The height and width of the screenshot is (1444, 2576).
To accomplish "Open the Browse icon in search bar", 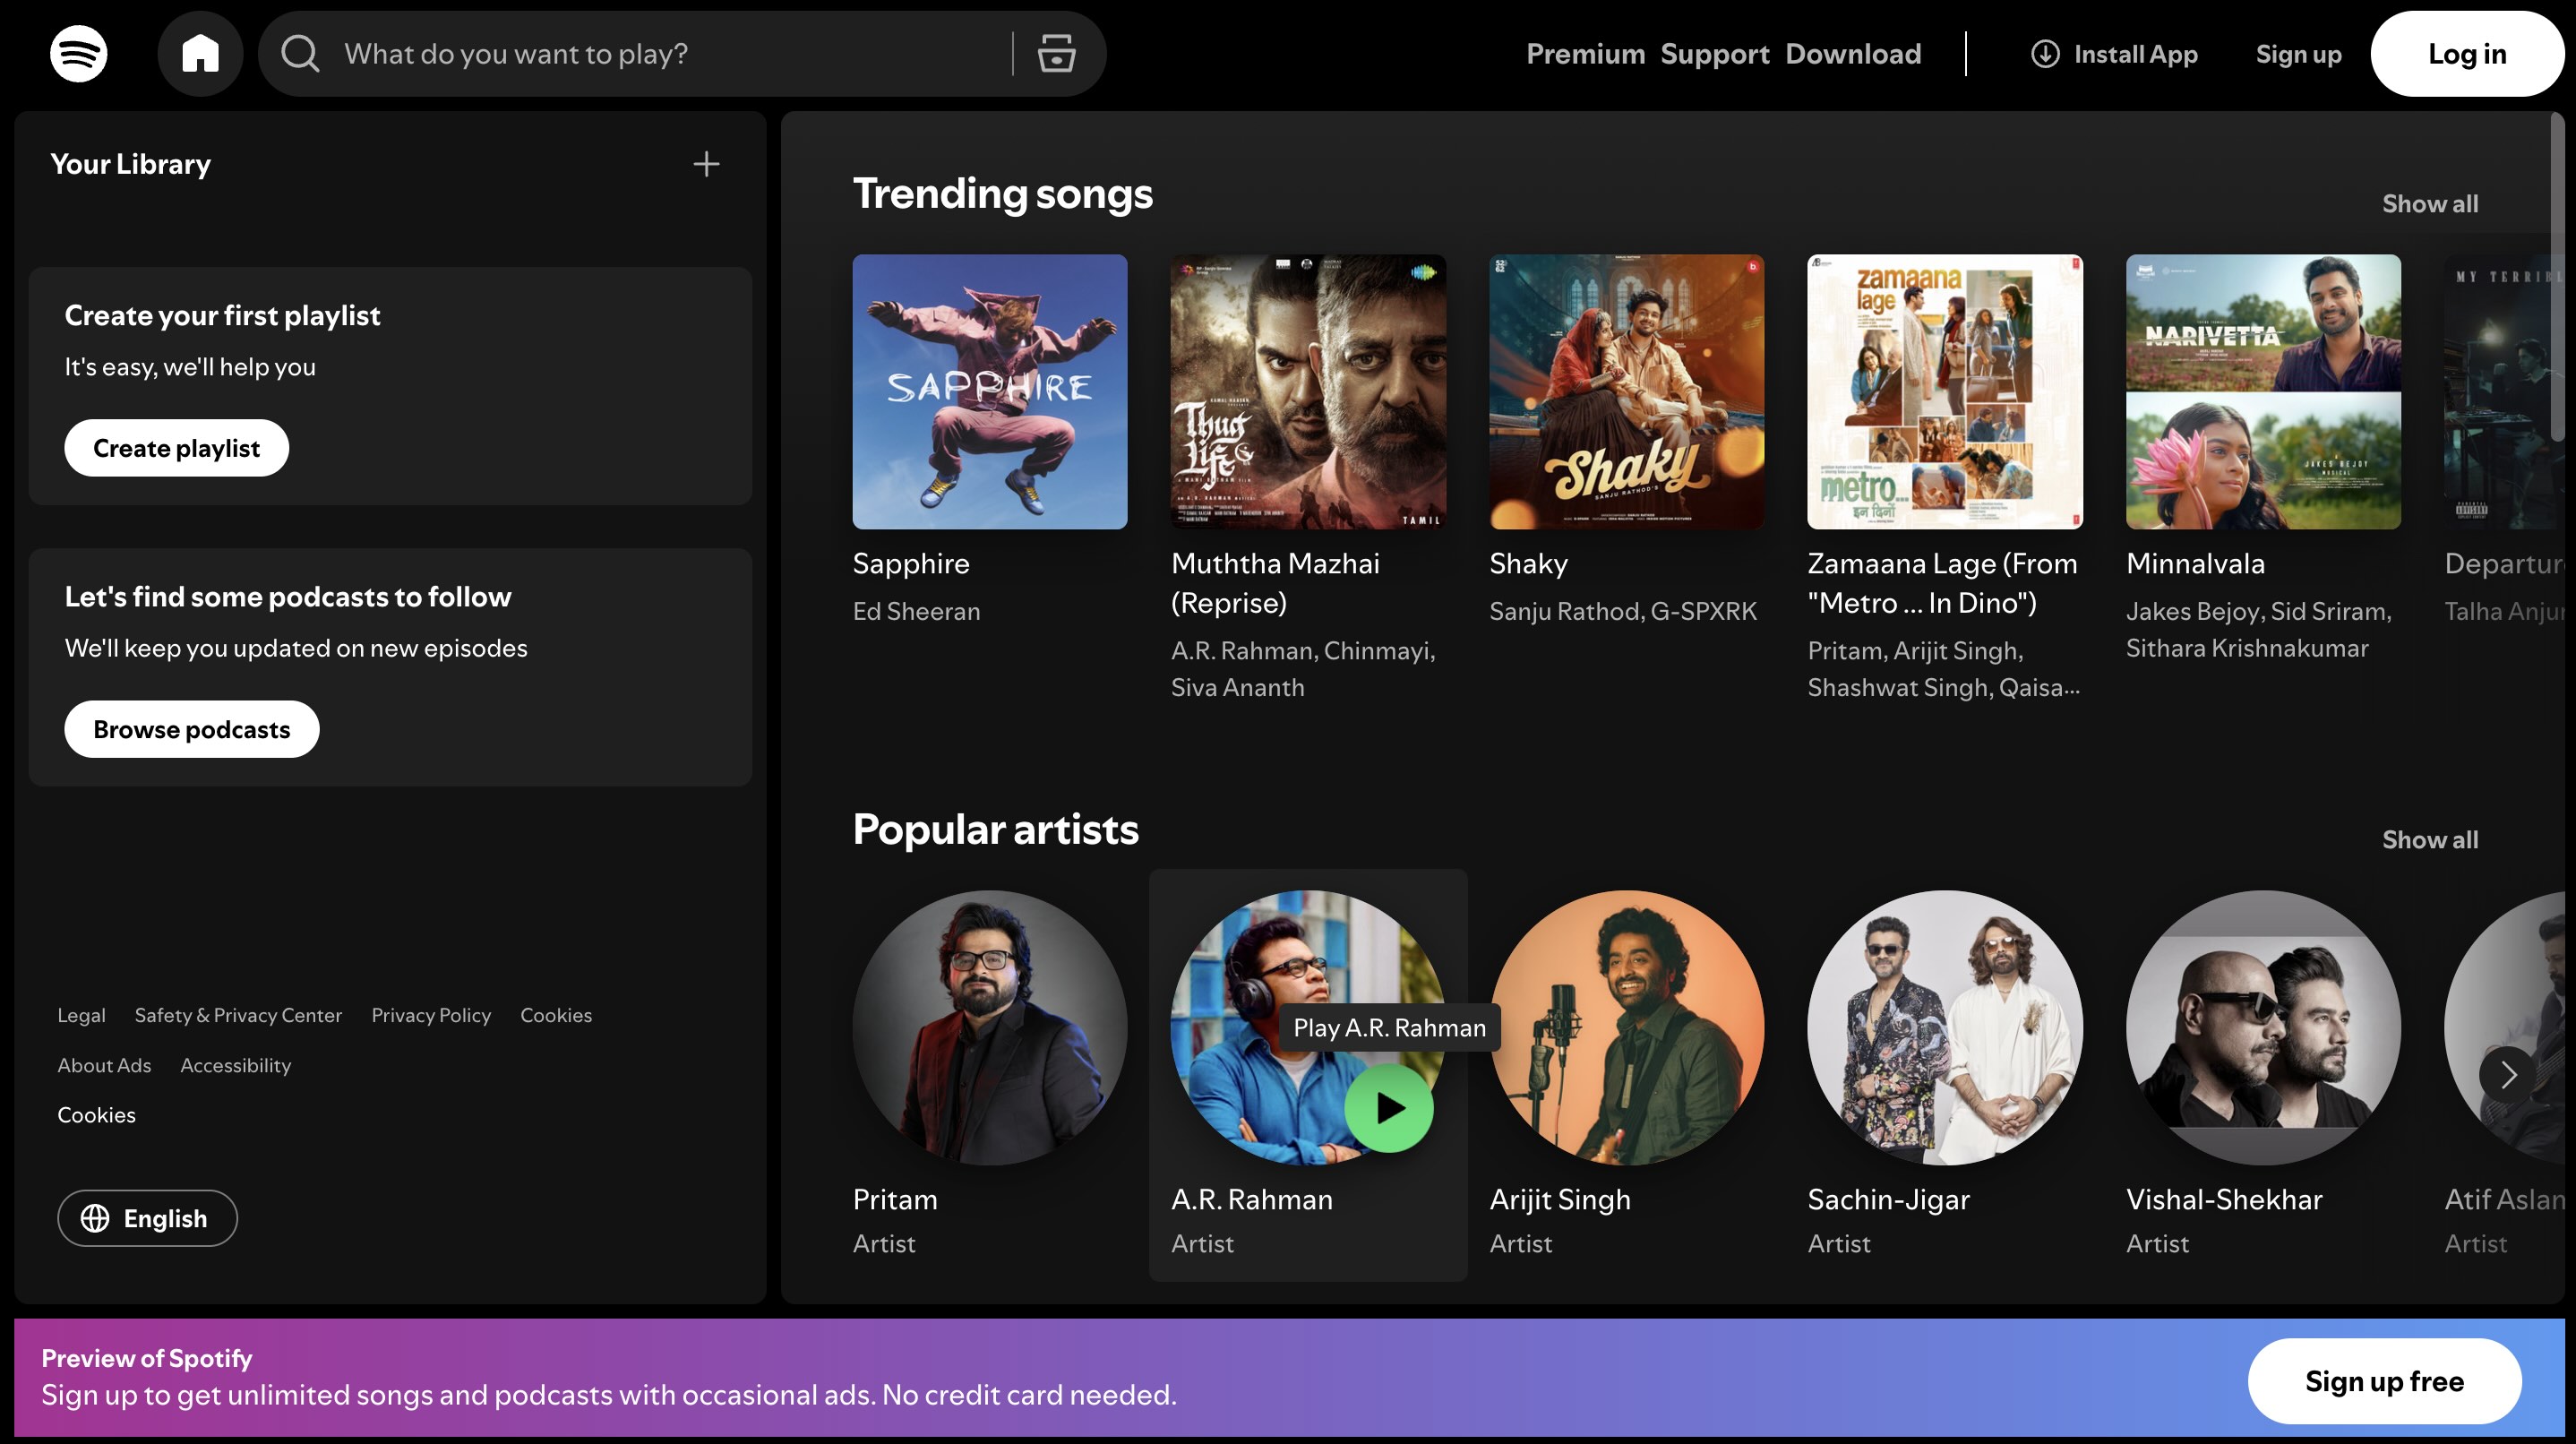I will click(x=1056, y=54).
